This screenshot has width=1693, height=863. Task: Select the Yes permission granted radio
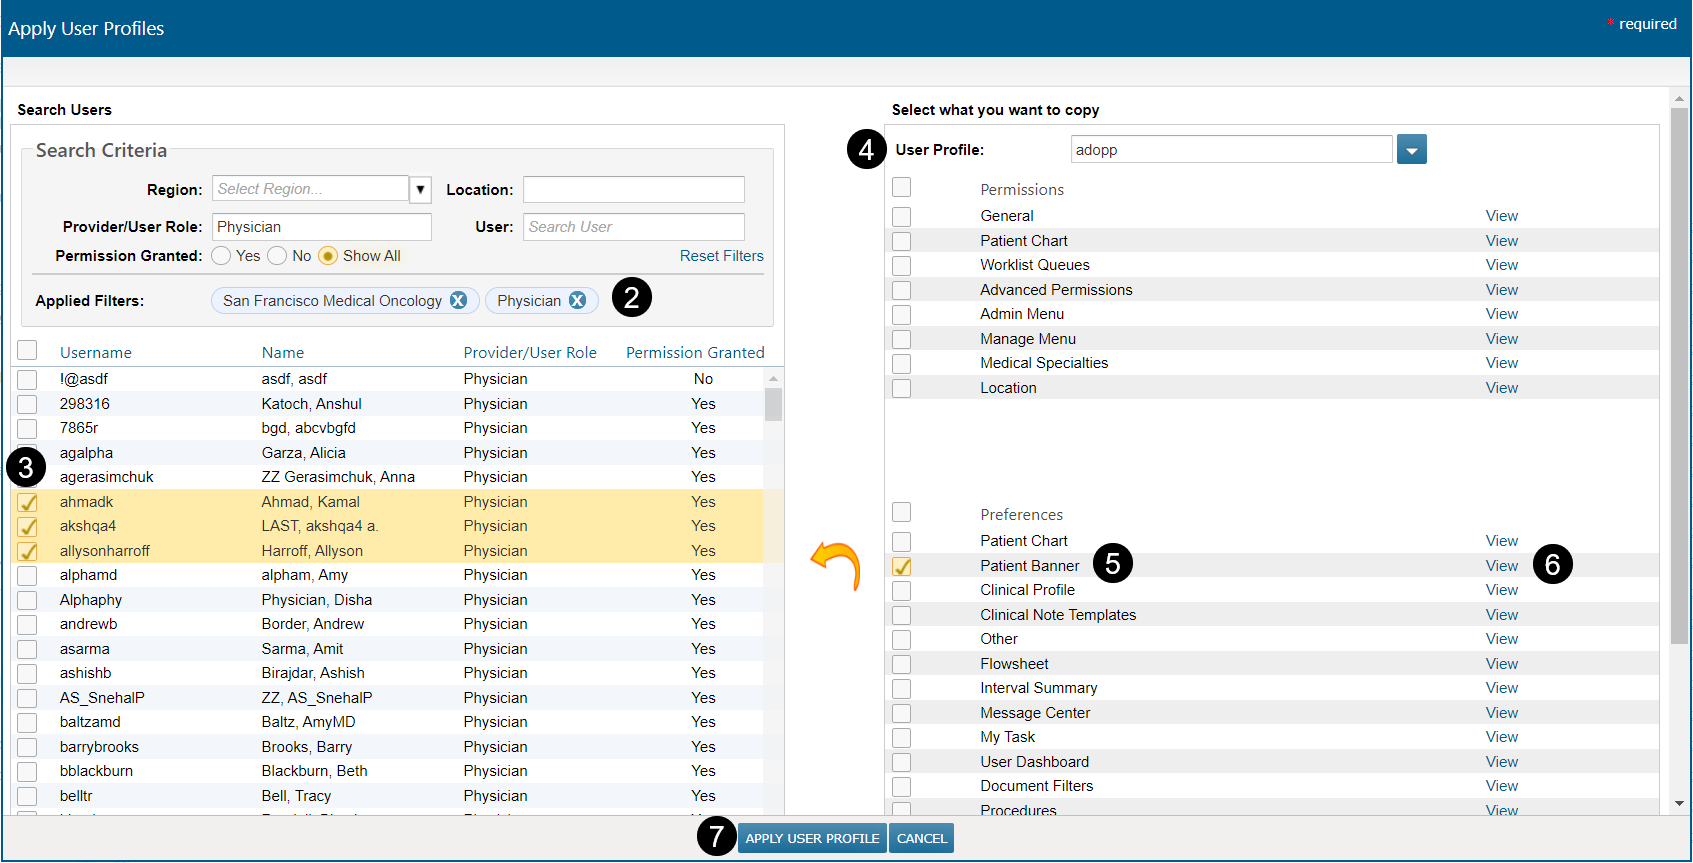(222, 256)
